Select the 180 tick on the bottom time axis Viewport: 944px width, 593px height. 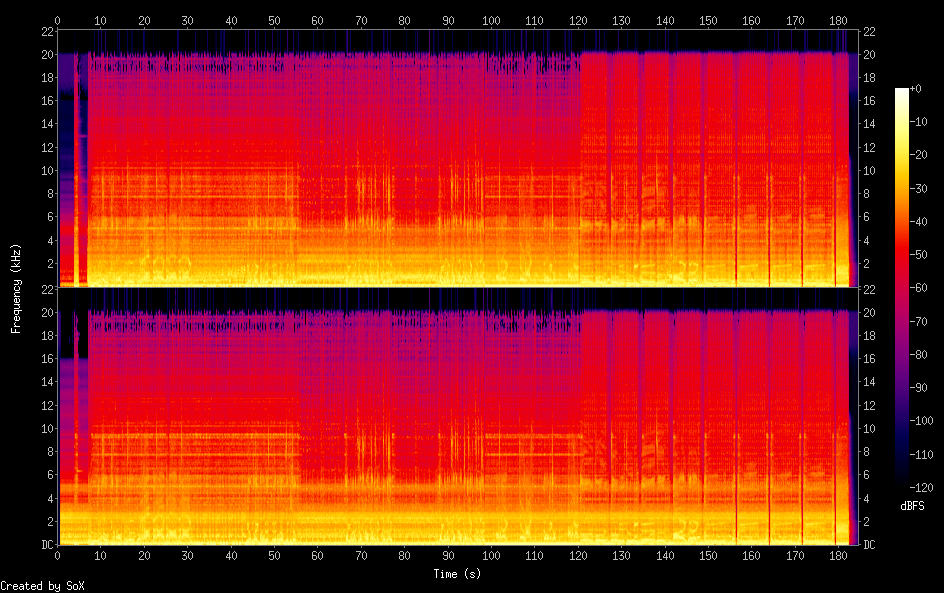(x=838, y=555)
